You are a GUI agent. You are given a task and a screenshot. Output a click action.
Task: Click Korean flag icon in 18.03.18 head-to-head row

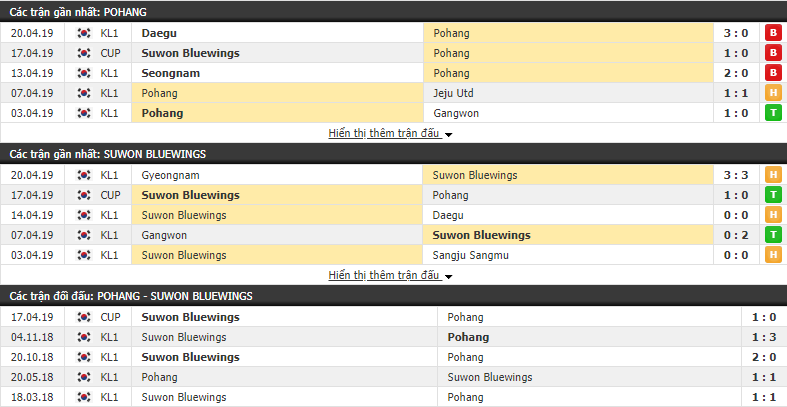coord(83,397)
